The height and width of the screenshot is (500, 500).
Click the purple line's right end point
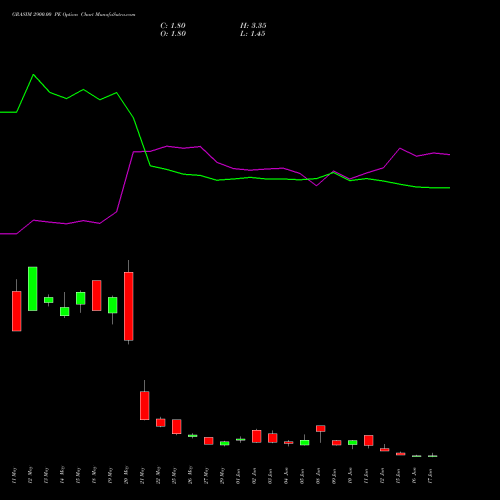pos(450,155)
